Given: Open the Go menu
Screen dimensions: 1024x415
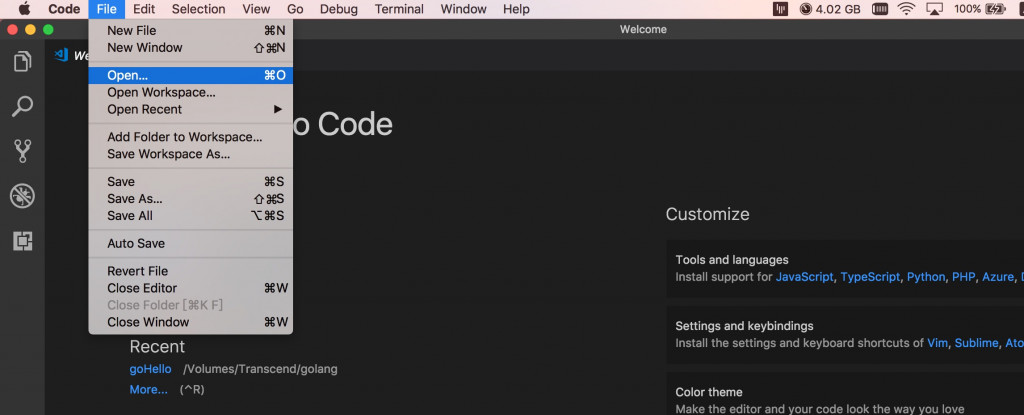Looking at the screenshot, I should click(295, 9).
